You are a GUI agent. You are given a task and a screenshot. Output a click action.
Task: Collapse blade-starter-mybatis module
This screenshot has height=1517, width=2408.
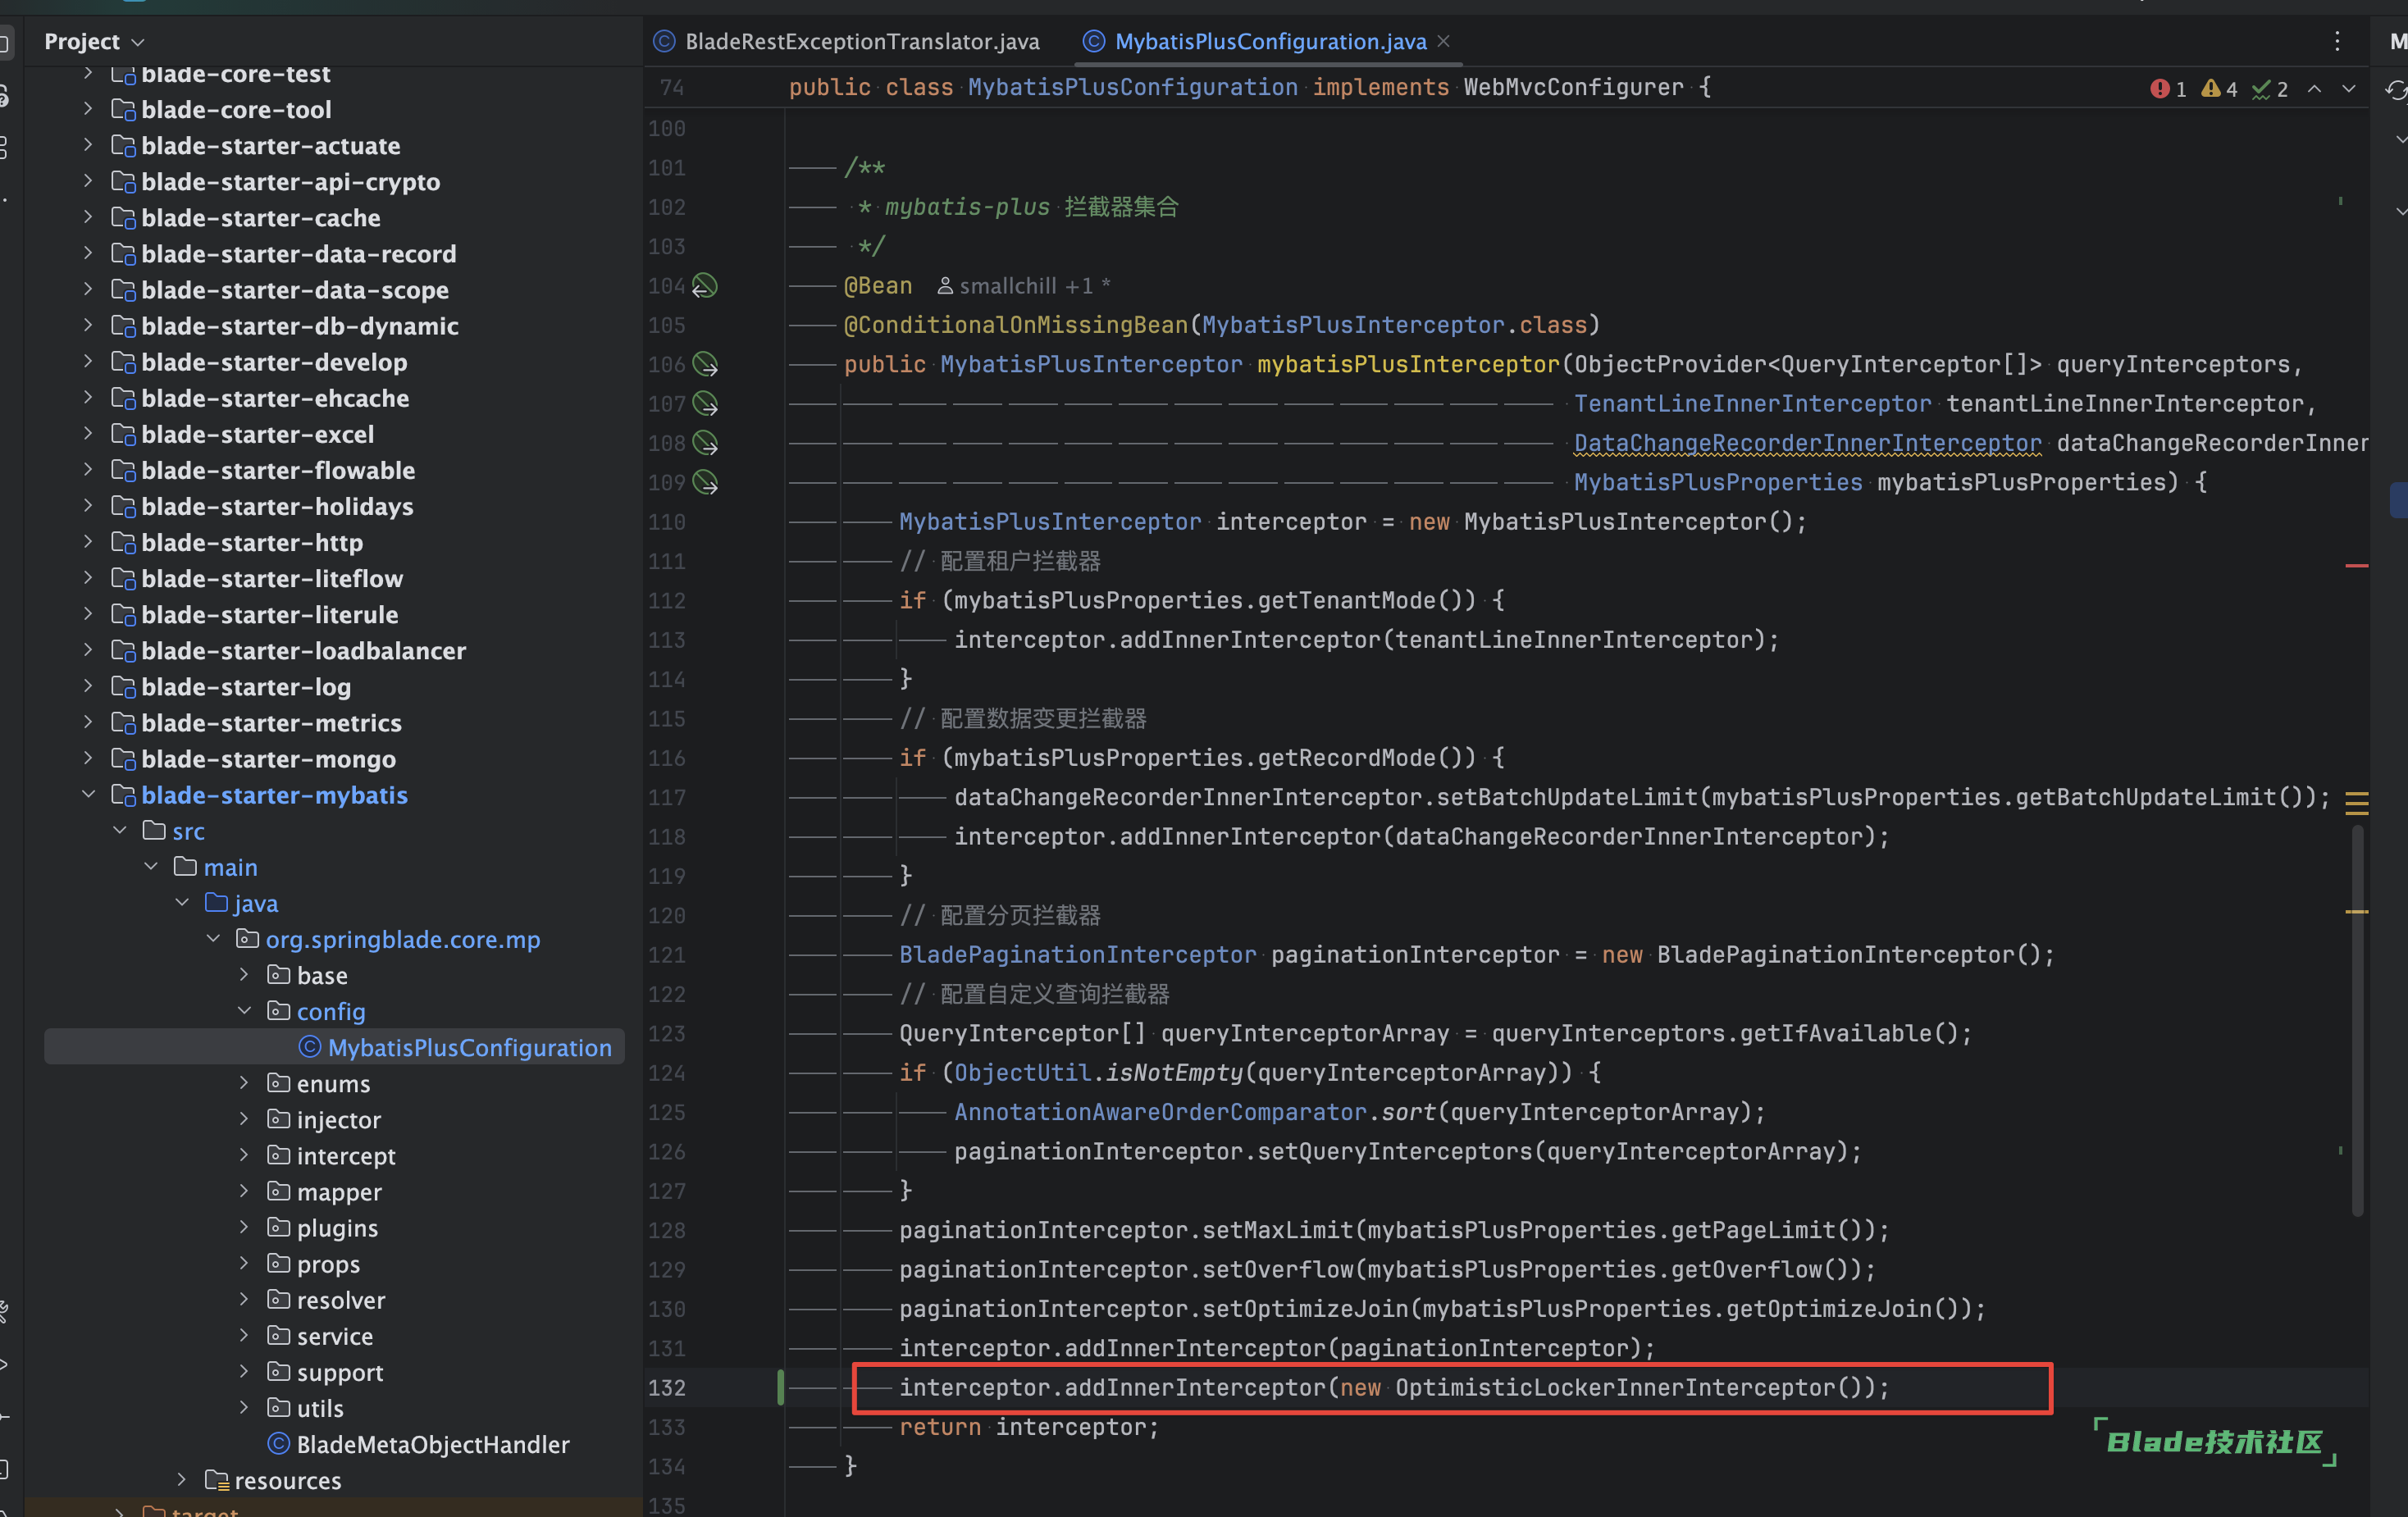point(88,794)
